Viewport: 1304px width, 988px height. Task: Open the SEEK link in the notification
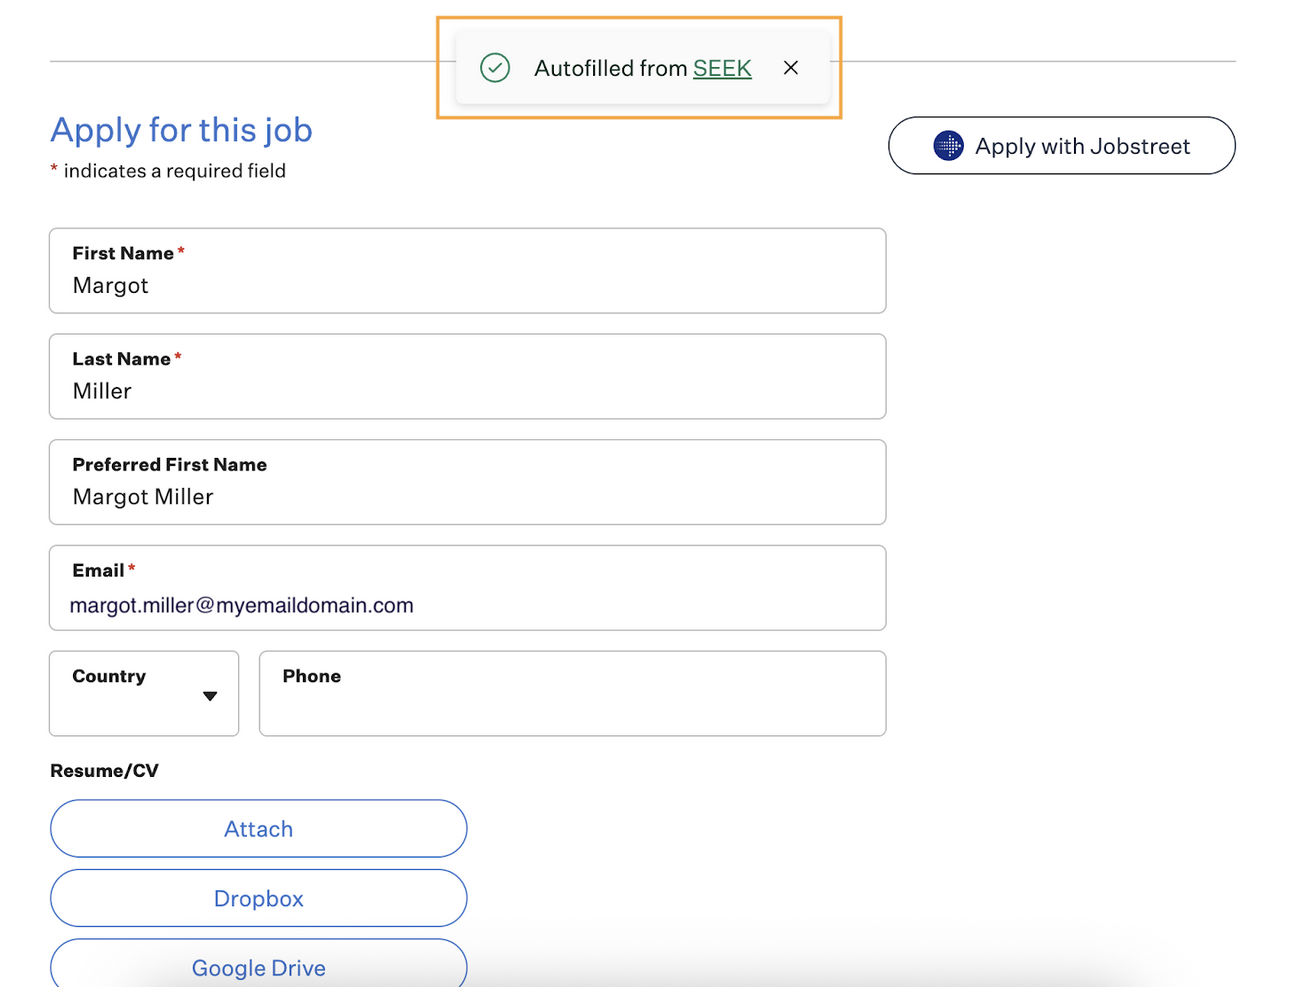[722, 68]
